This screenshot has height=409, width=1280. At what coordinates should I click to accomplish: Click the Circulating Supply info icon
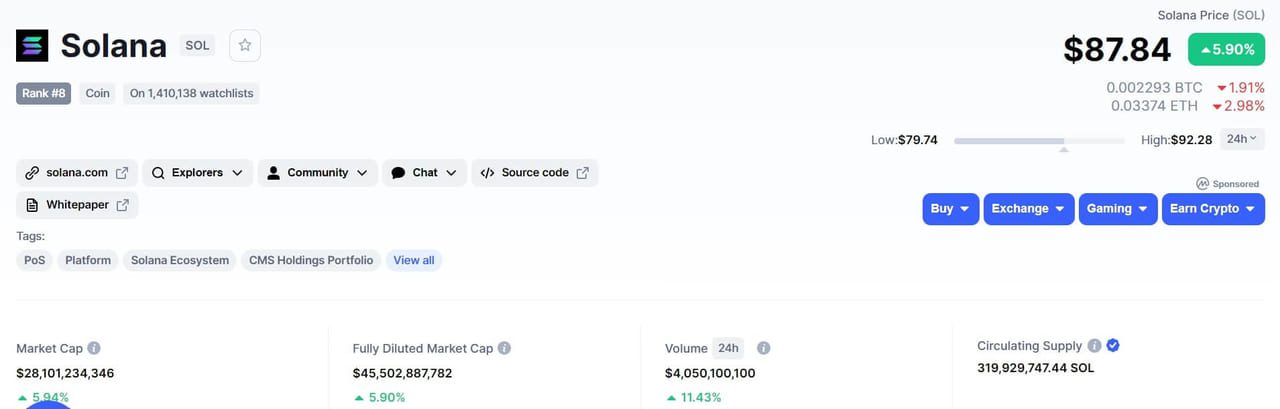(1094, 345)
